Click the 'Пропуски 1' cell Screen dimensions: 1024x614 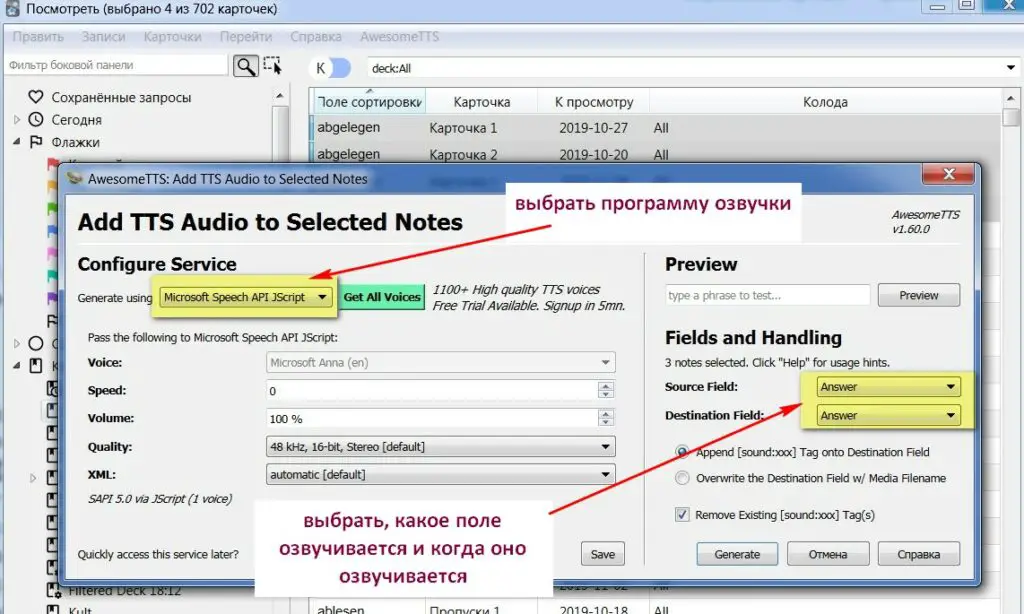pos(464,610)
